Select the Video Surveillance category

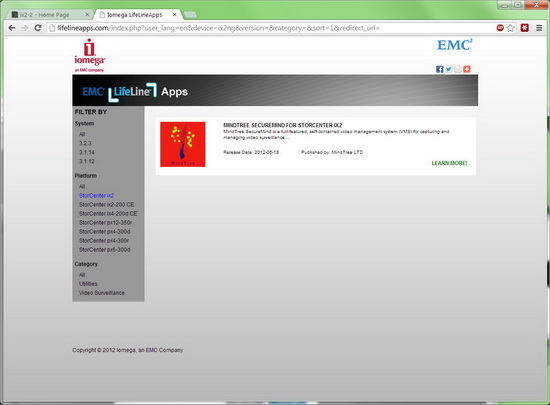[x=101, y=293]
